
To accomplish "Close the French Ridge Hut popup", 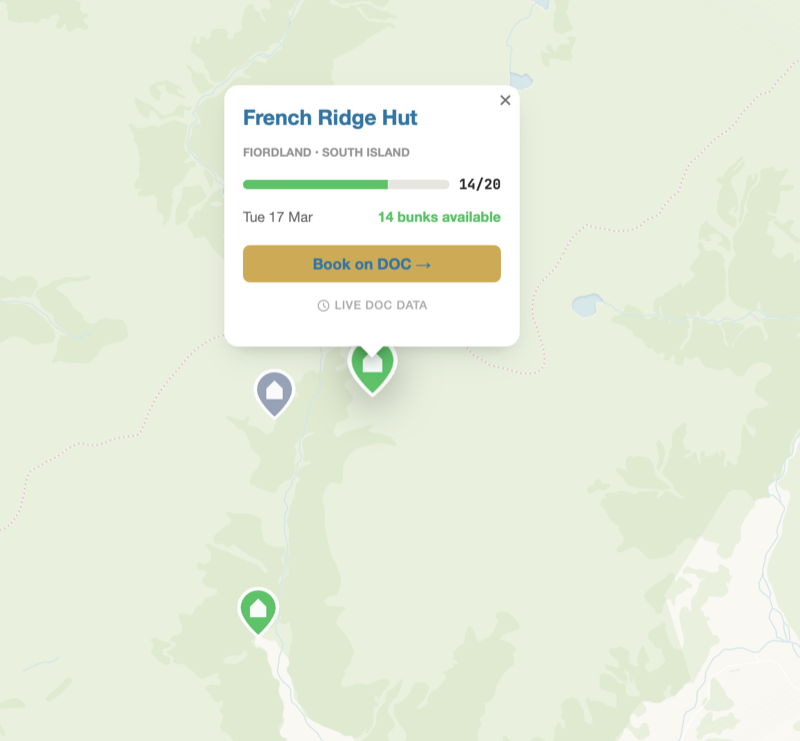I will [505, 100].
